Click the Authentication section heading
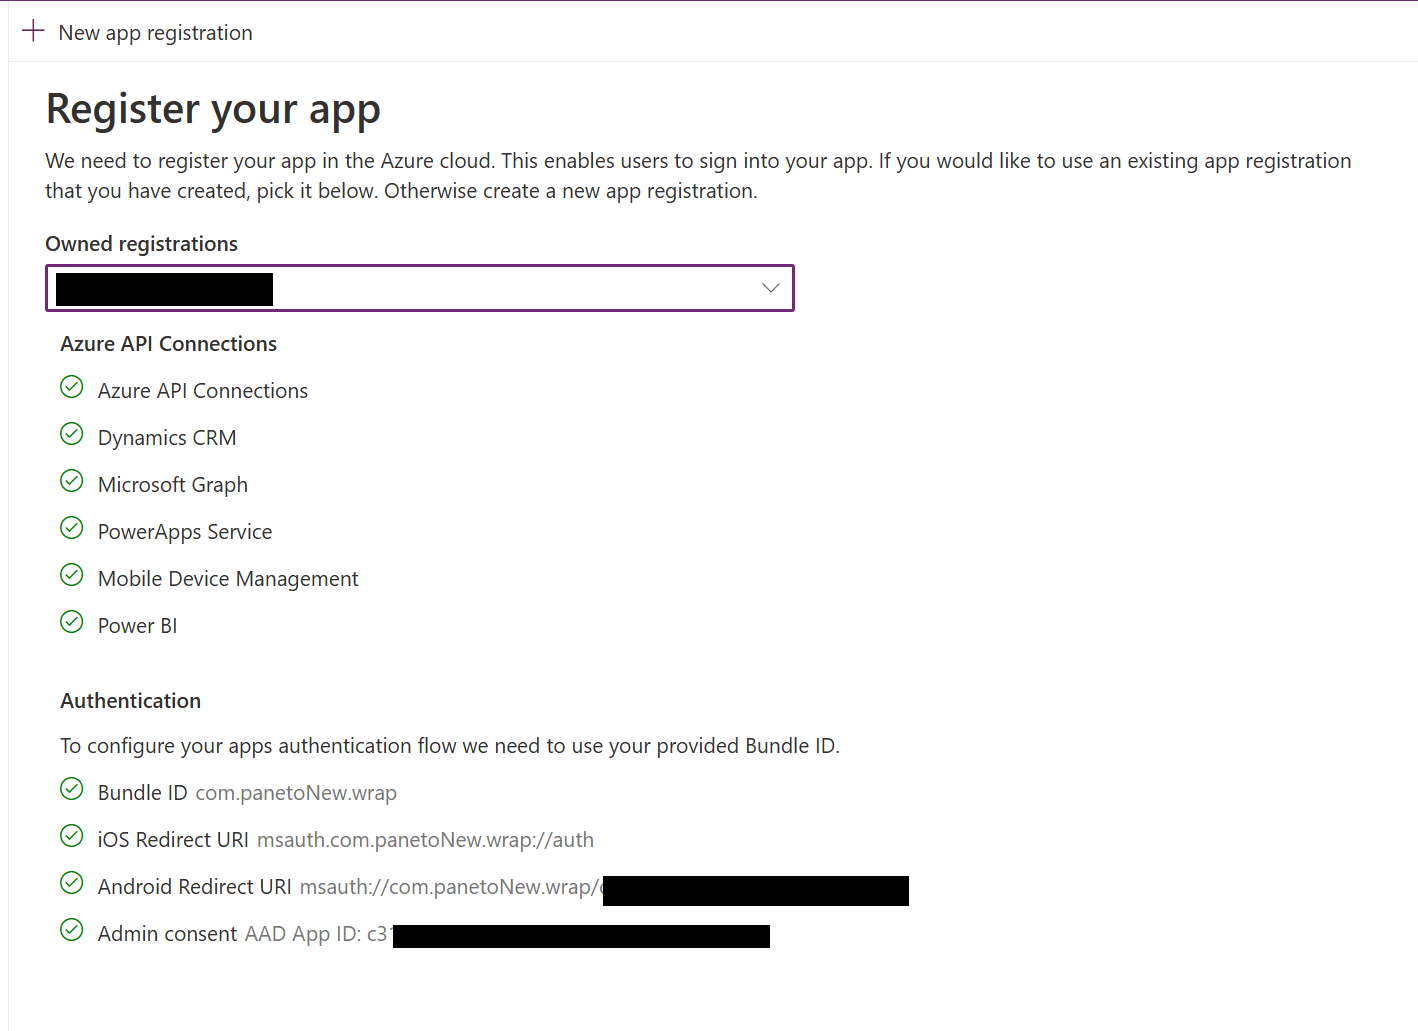Image resolution: width=1418 pixels, height=1031 pixels. click(x=131, y=701)
